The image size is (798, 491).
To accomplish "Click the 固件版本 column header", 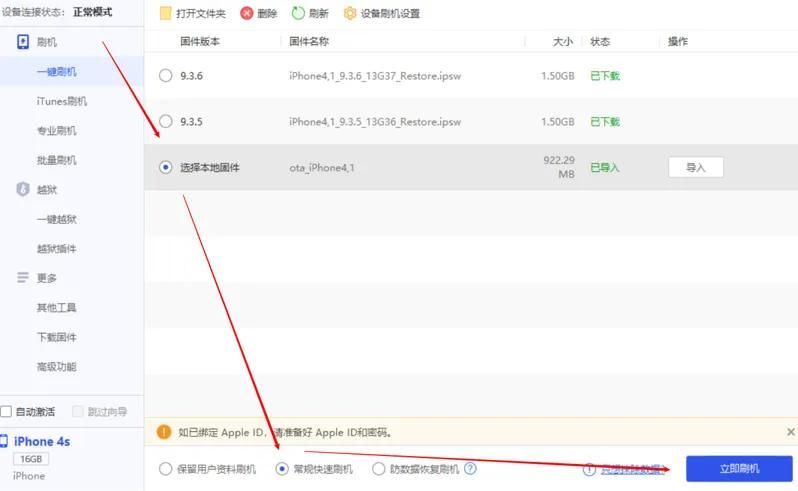I will coord(200,41).
